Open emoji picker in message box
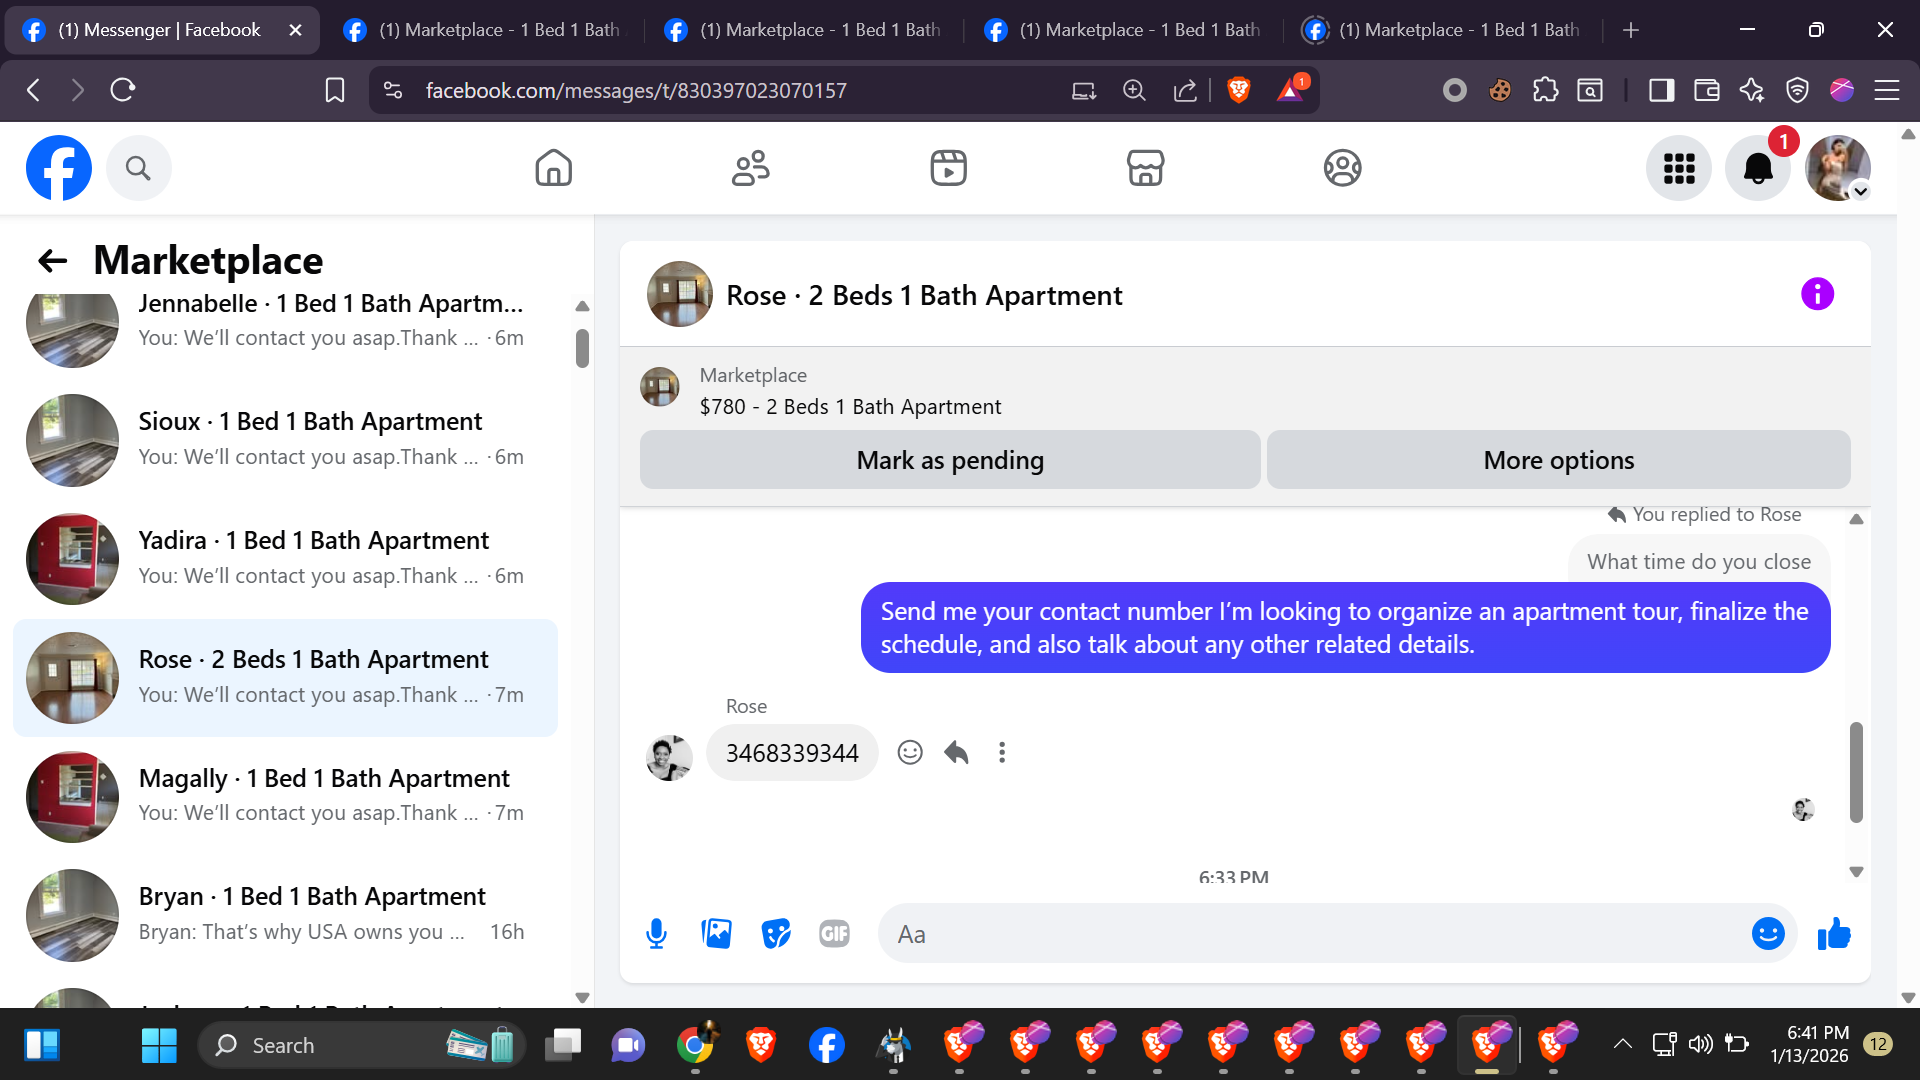 coord(1767,934)
